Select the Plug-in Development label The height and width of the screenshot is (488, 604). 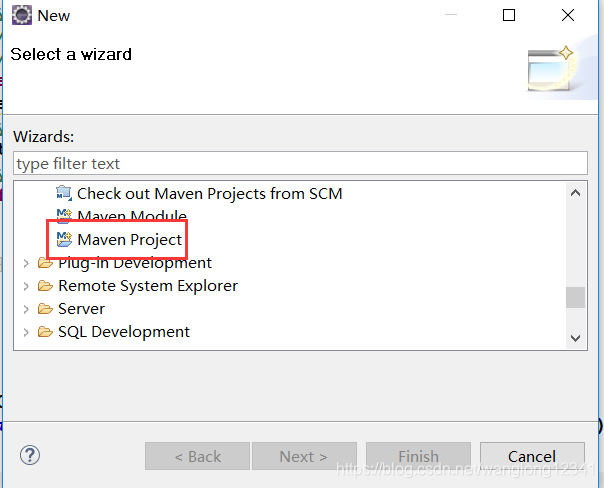(135, 263)
